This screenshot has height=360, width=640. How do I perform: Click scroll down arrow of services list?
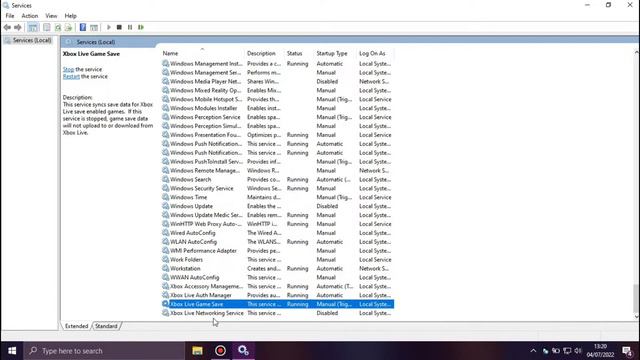point(636,316)
